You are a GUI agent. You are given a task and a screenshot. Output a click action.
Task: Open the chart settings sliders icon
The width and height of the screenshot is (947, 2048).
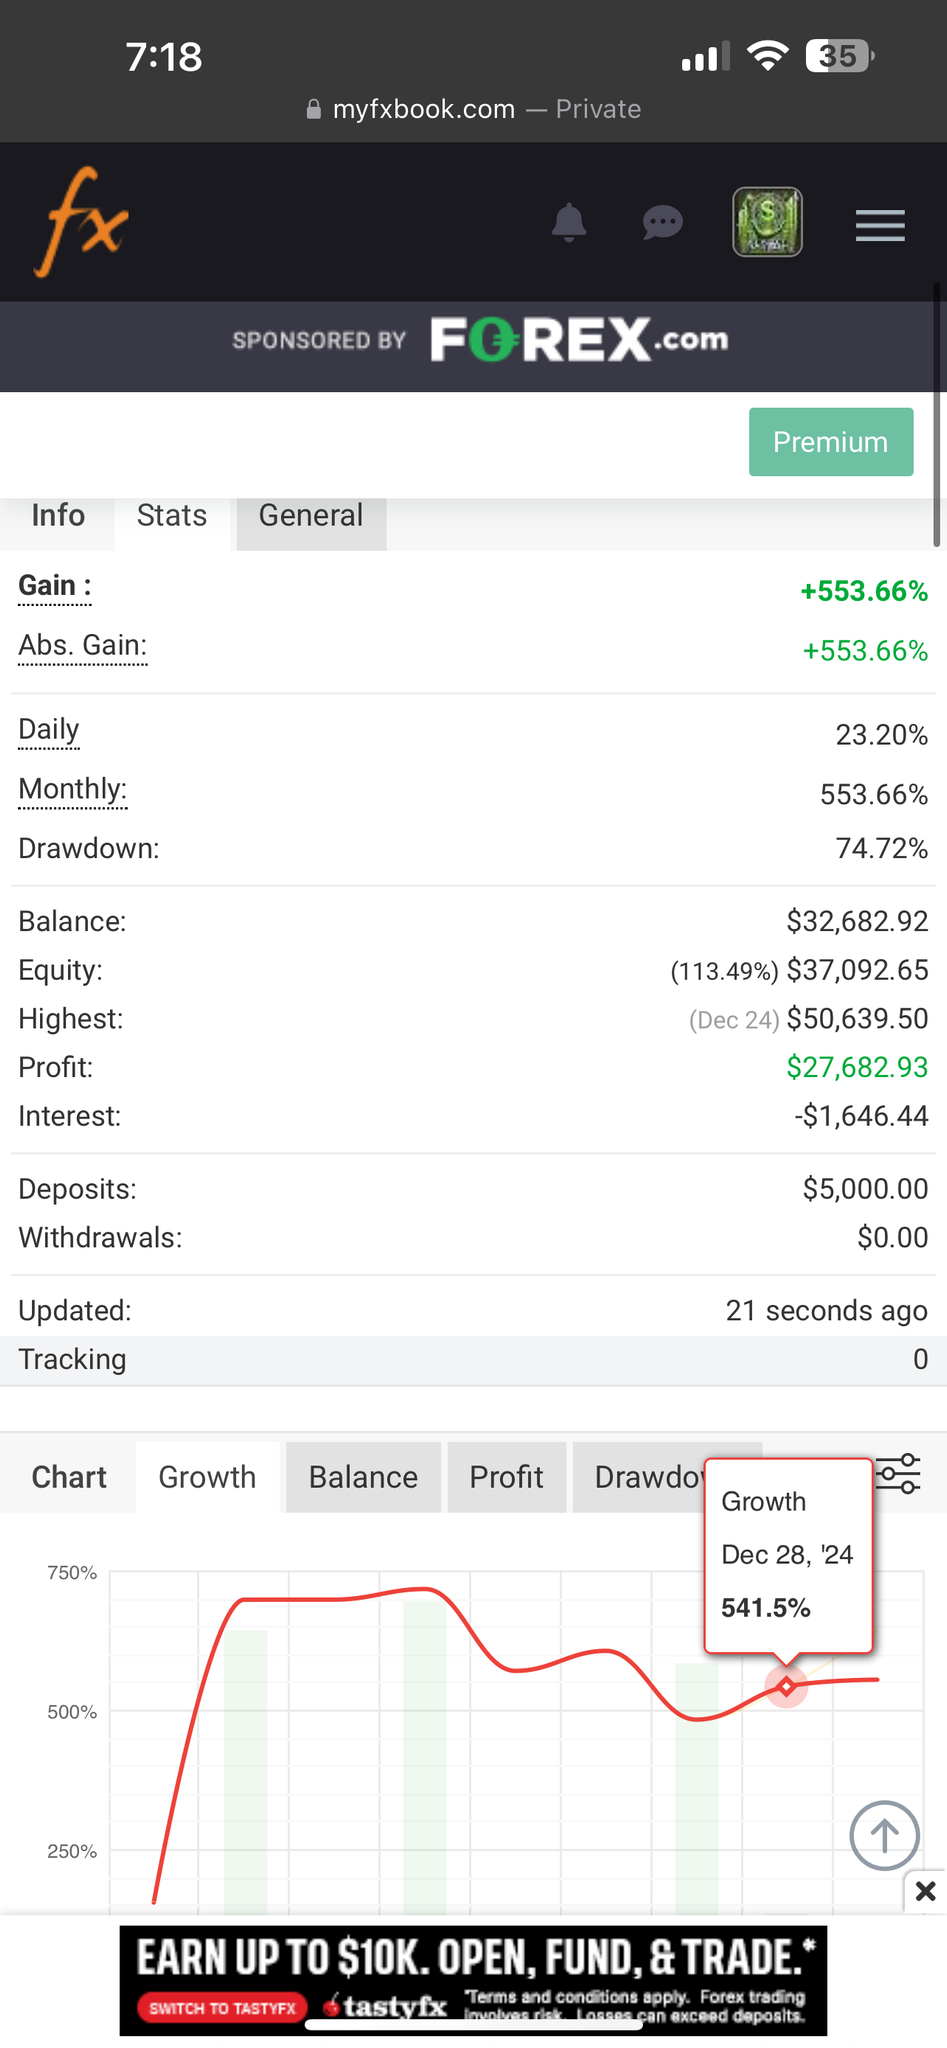point(898,1474)
